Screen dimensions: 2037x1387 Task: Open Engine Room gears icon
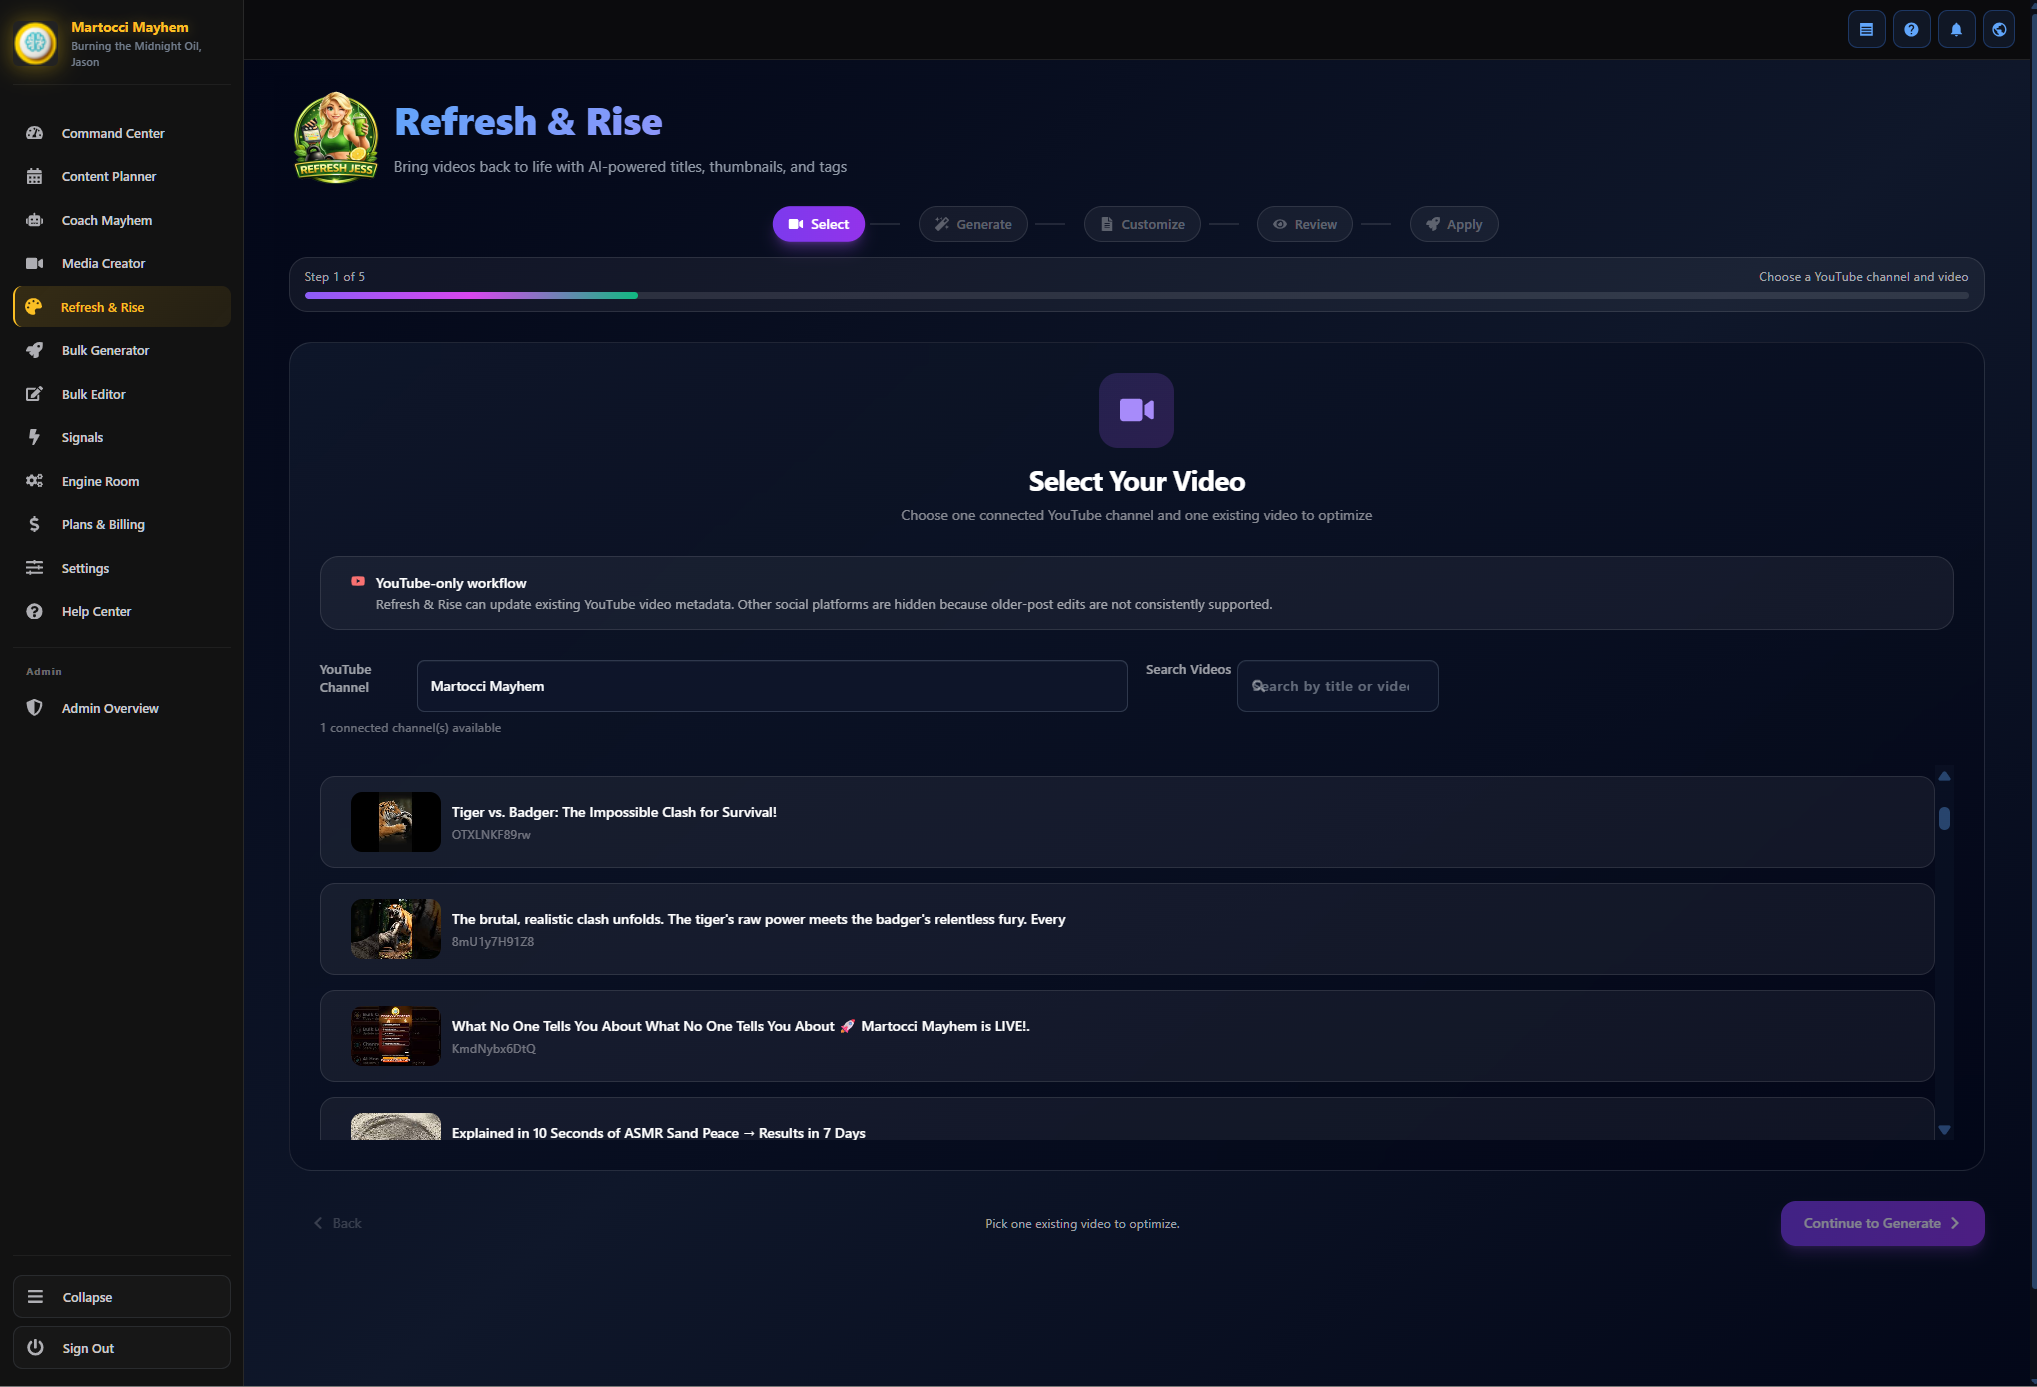pos(34,481)
